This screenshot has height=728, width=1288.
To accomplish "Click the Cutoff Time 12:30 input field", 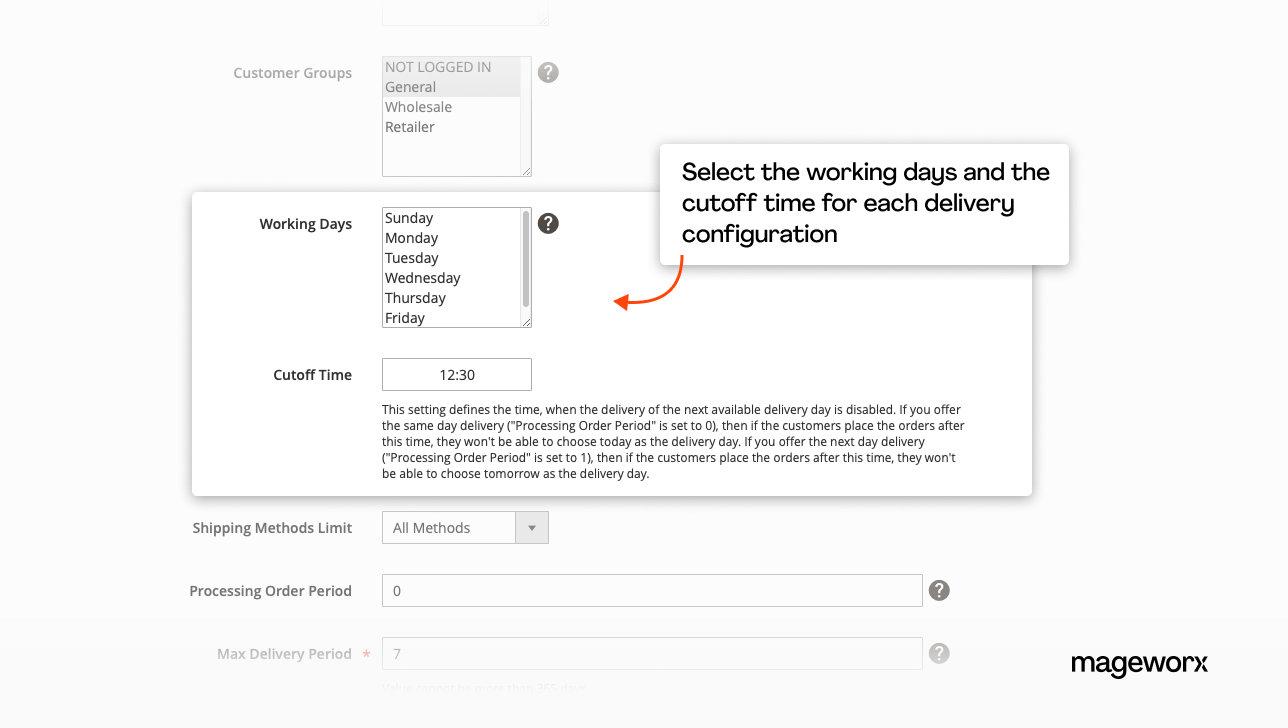I will pyautogui.click(x=456, y=374).
